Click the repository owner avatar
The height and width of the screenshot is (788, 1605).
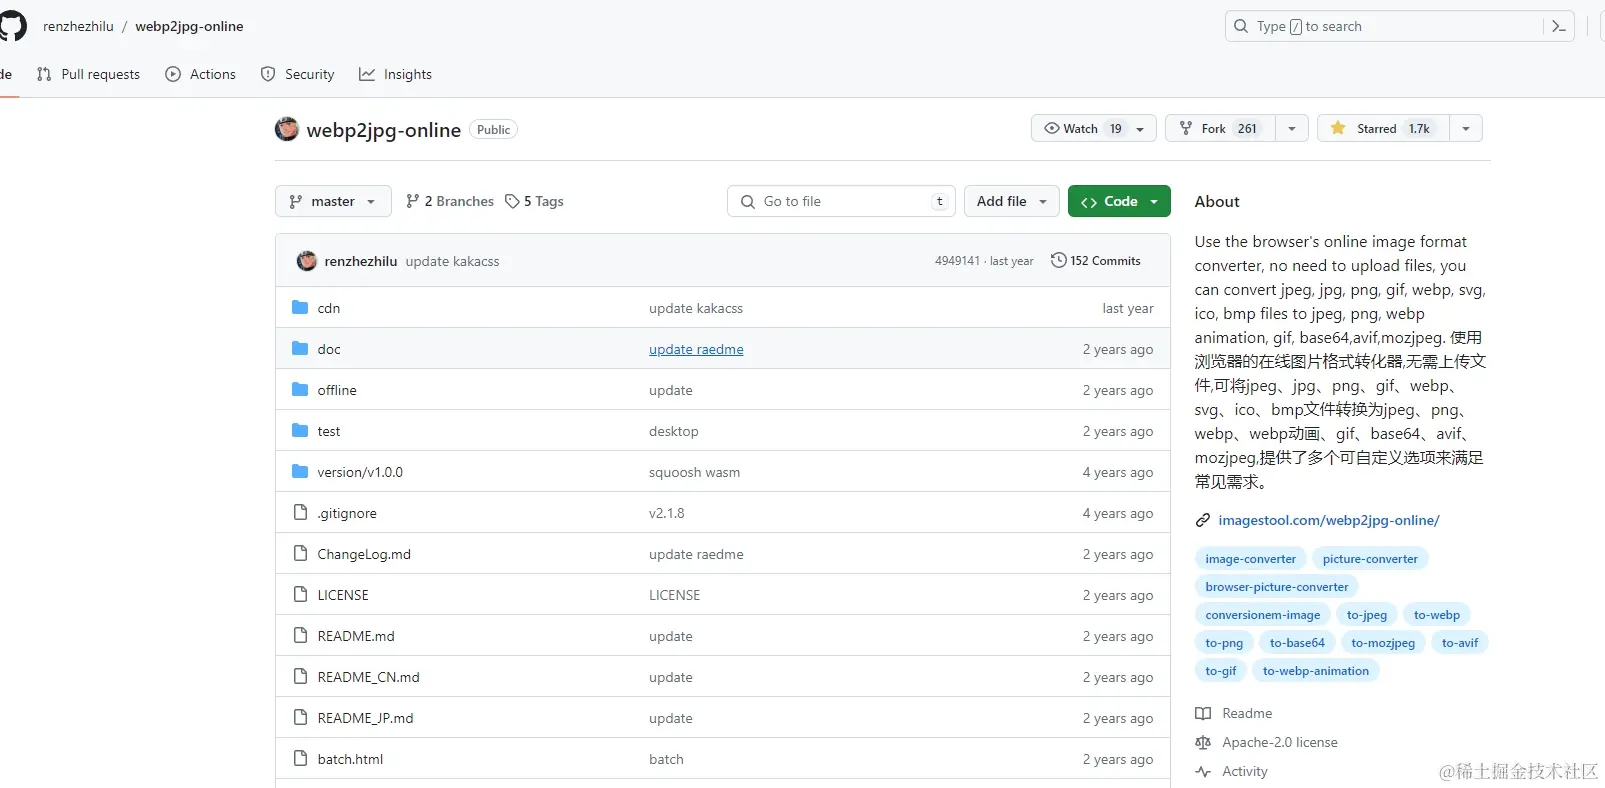point(287,129)
